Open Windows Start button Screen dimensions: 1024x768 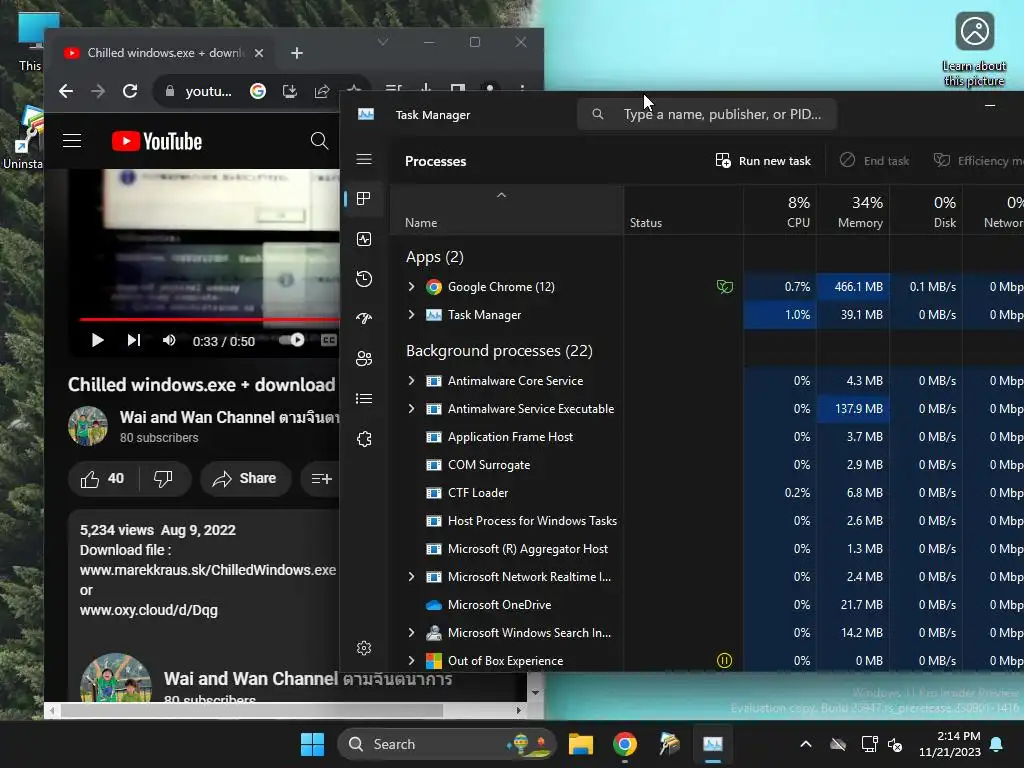312,744
